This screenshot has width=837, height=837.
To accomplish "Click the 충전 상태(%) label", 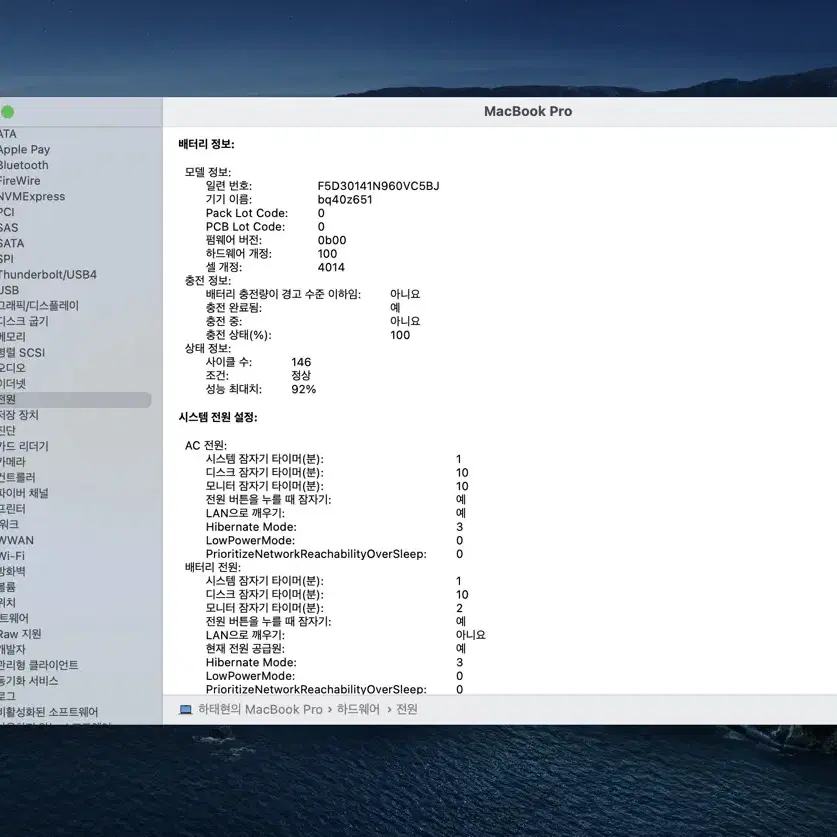I will point(239,335).
